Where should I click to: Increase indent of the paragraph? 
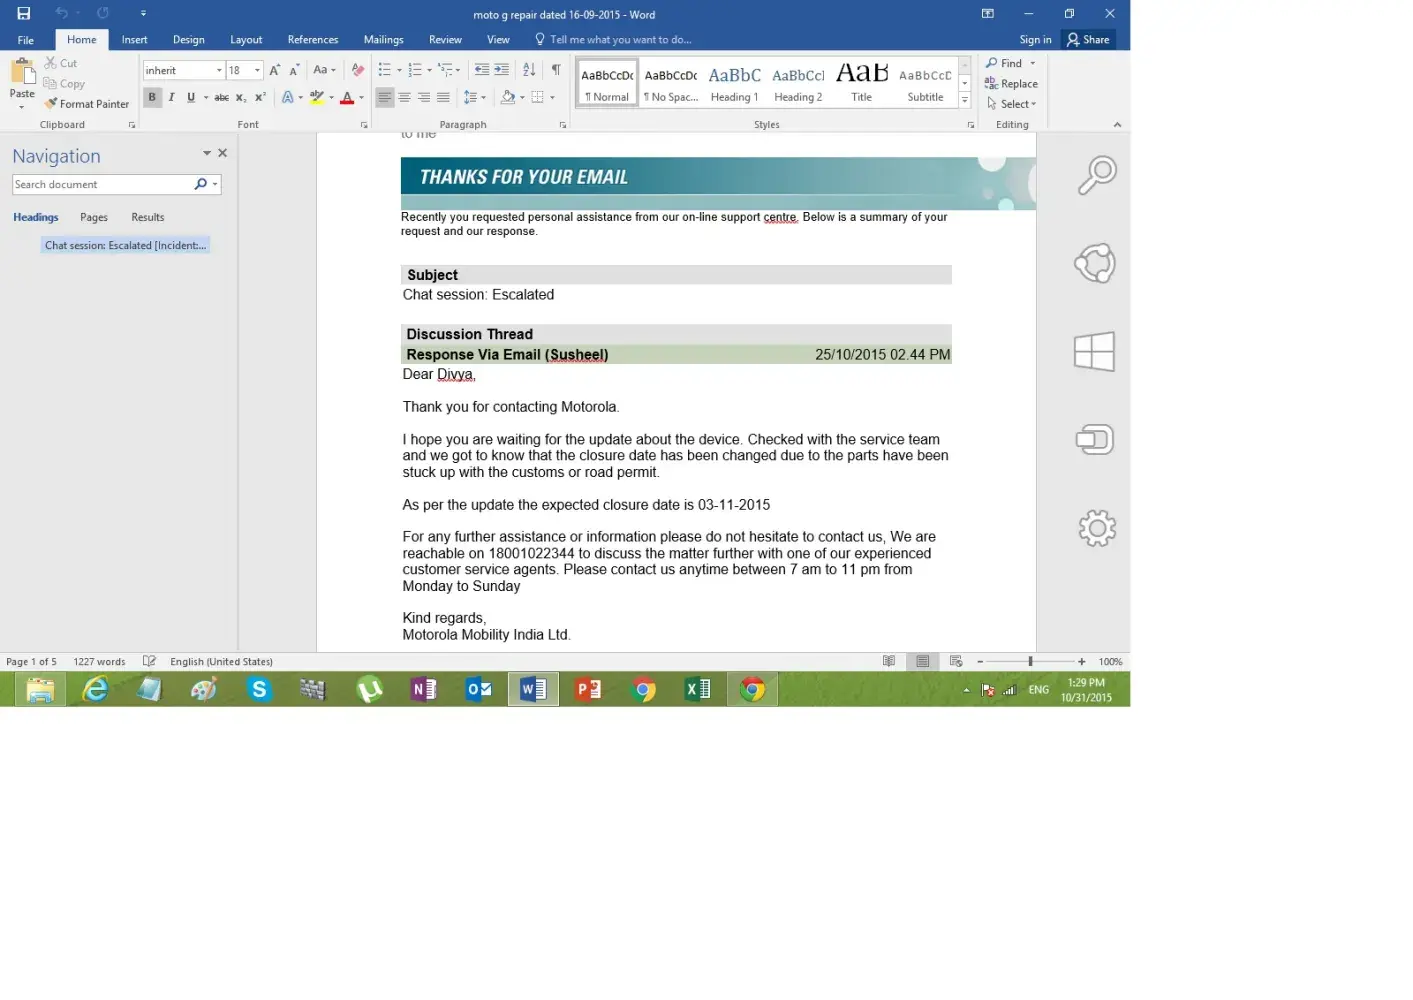coord(502,70)
